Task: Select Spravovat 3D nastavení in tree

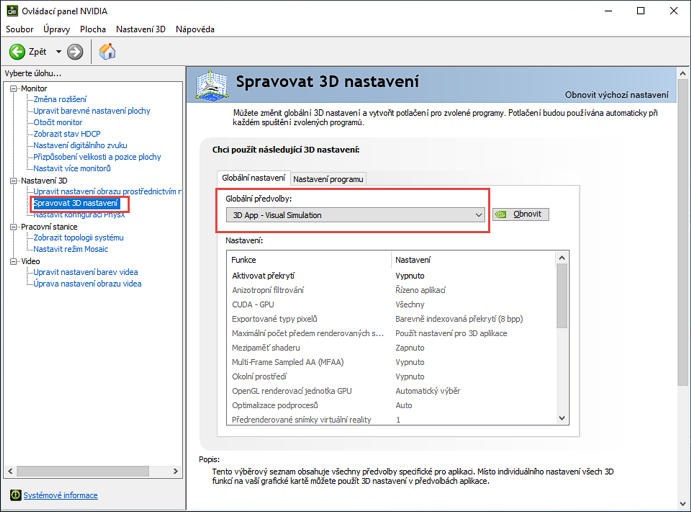Action: [76, 203]
